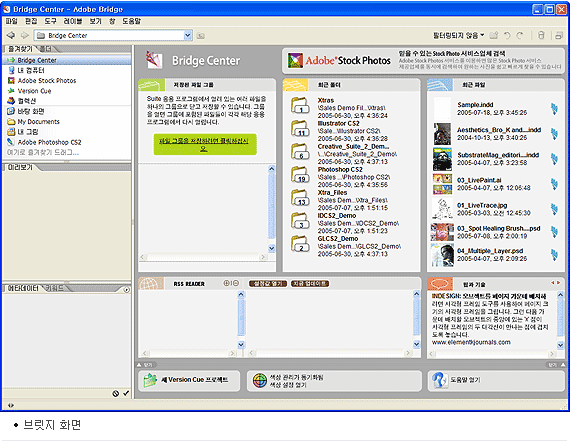
Task: Click the help question mark icon
Action: coord(439,380)
